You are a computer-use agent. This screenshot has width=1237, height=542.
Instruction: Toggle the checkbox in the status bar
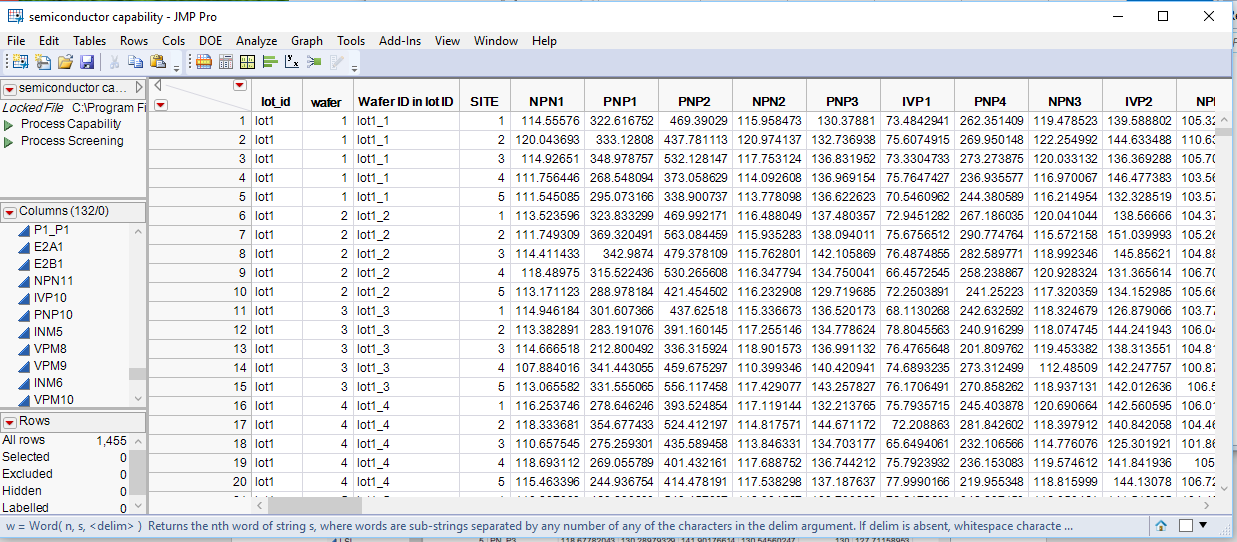point(1185,525)
